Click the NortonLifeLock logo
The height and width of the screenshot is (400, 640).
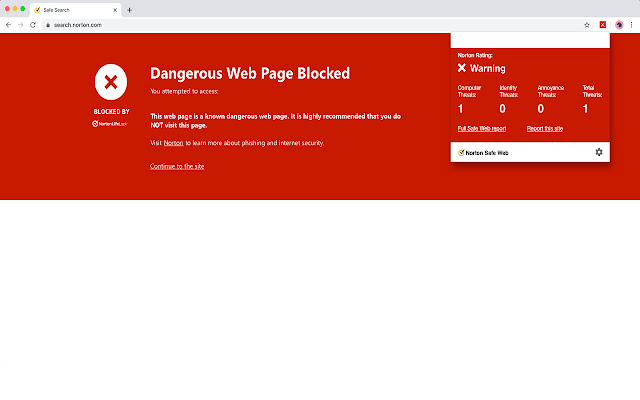[x=110, y=124]
